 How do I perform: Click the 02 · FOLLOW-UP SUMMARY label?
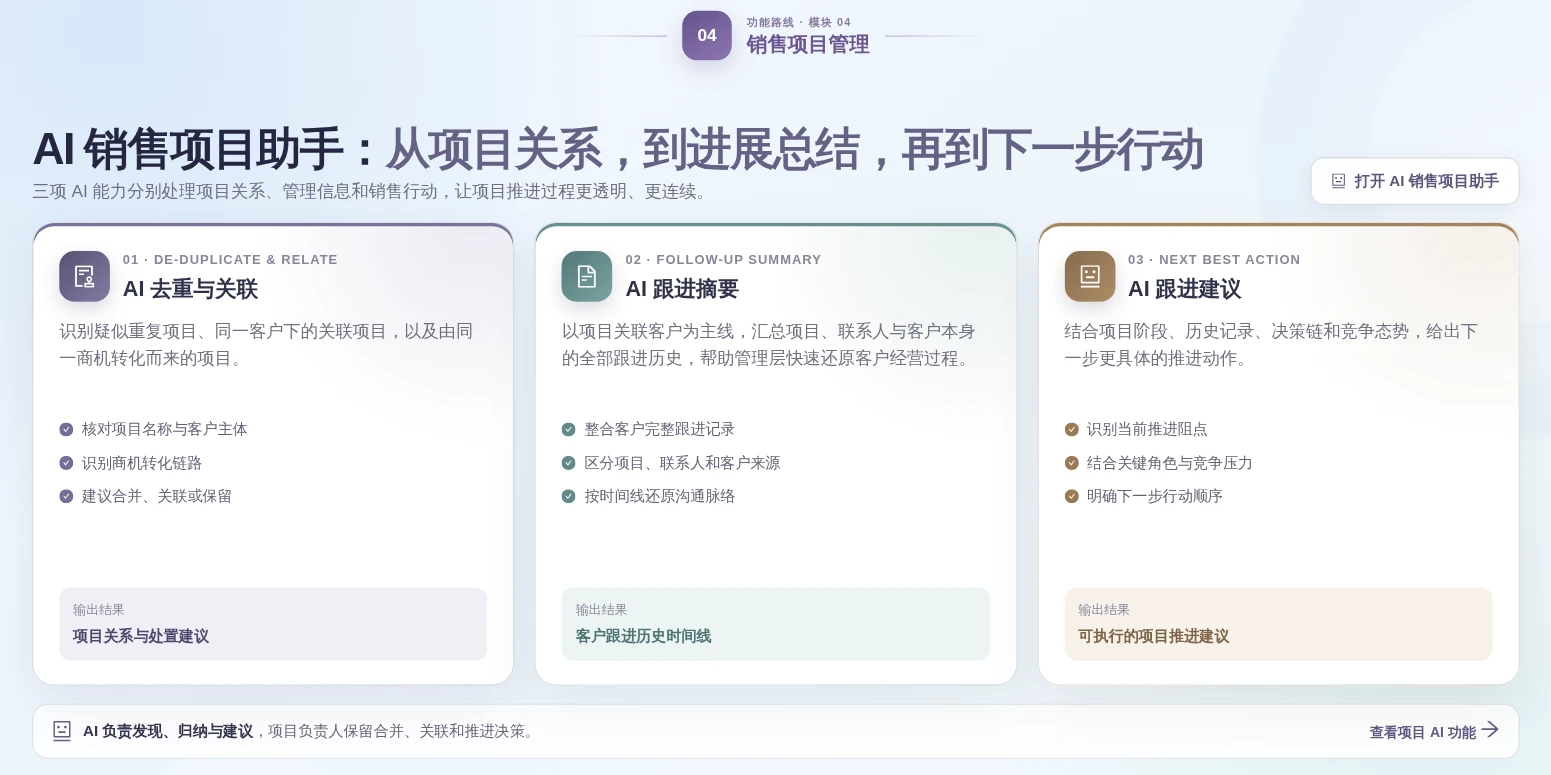(724, 260)
